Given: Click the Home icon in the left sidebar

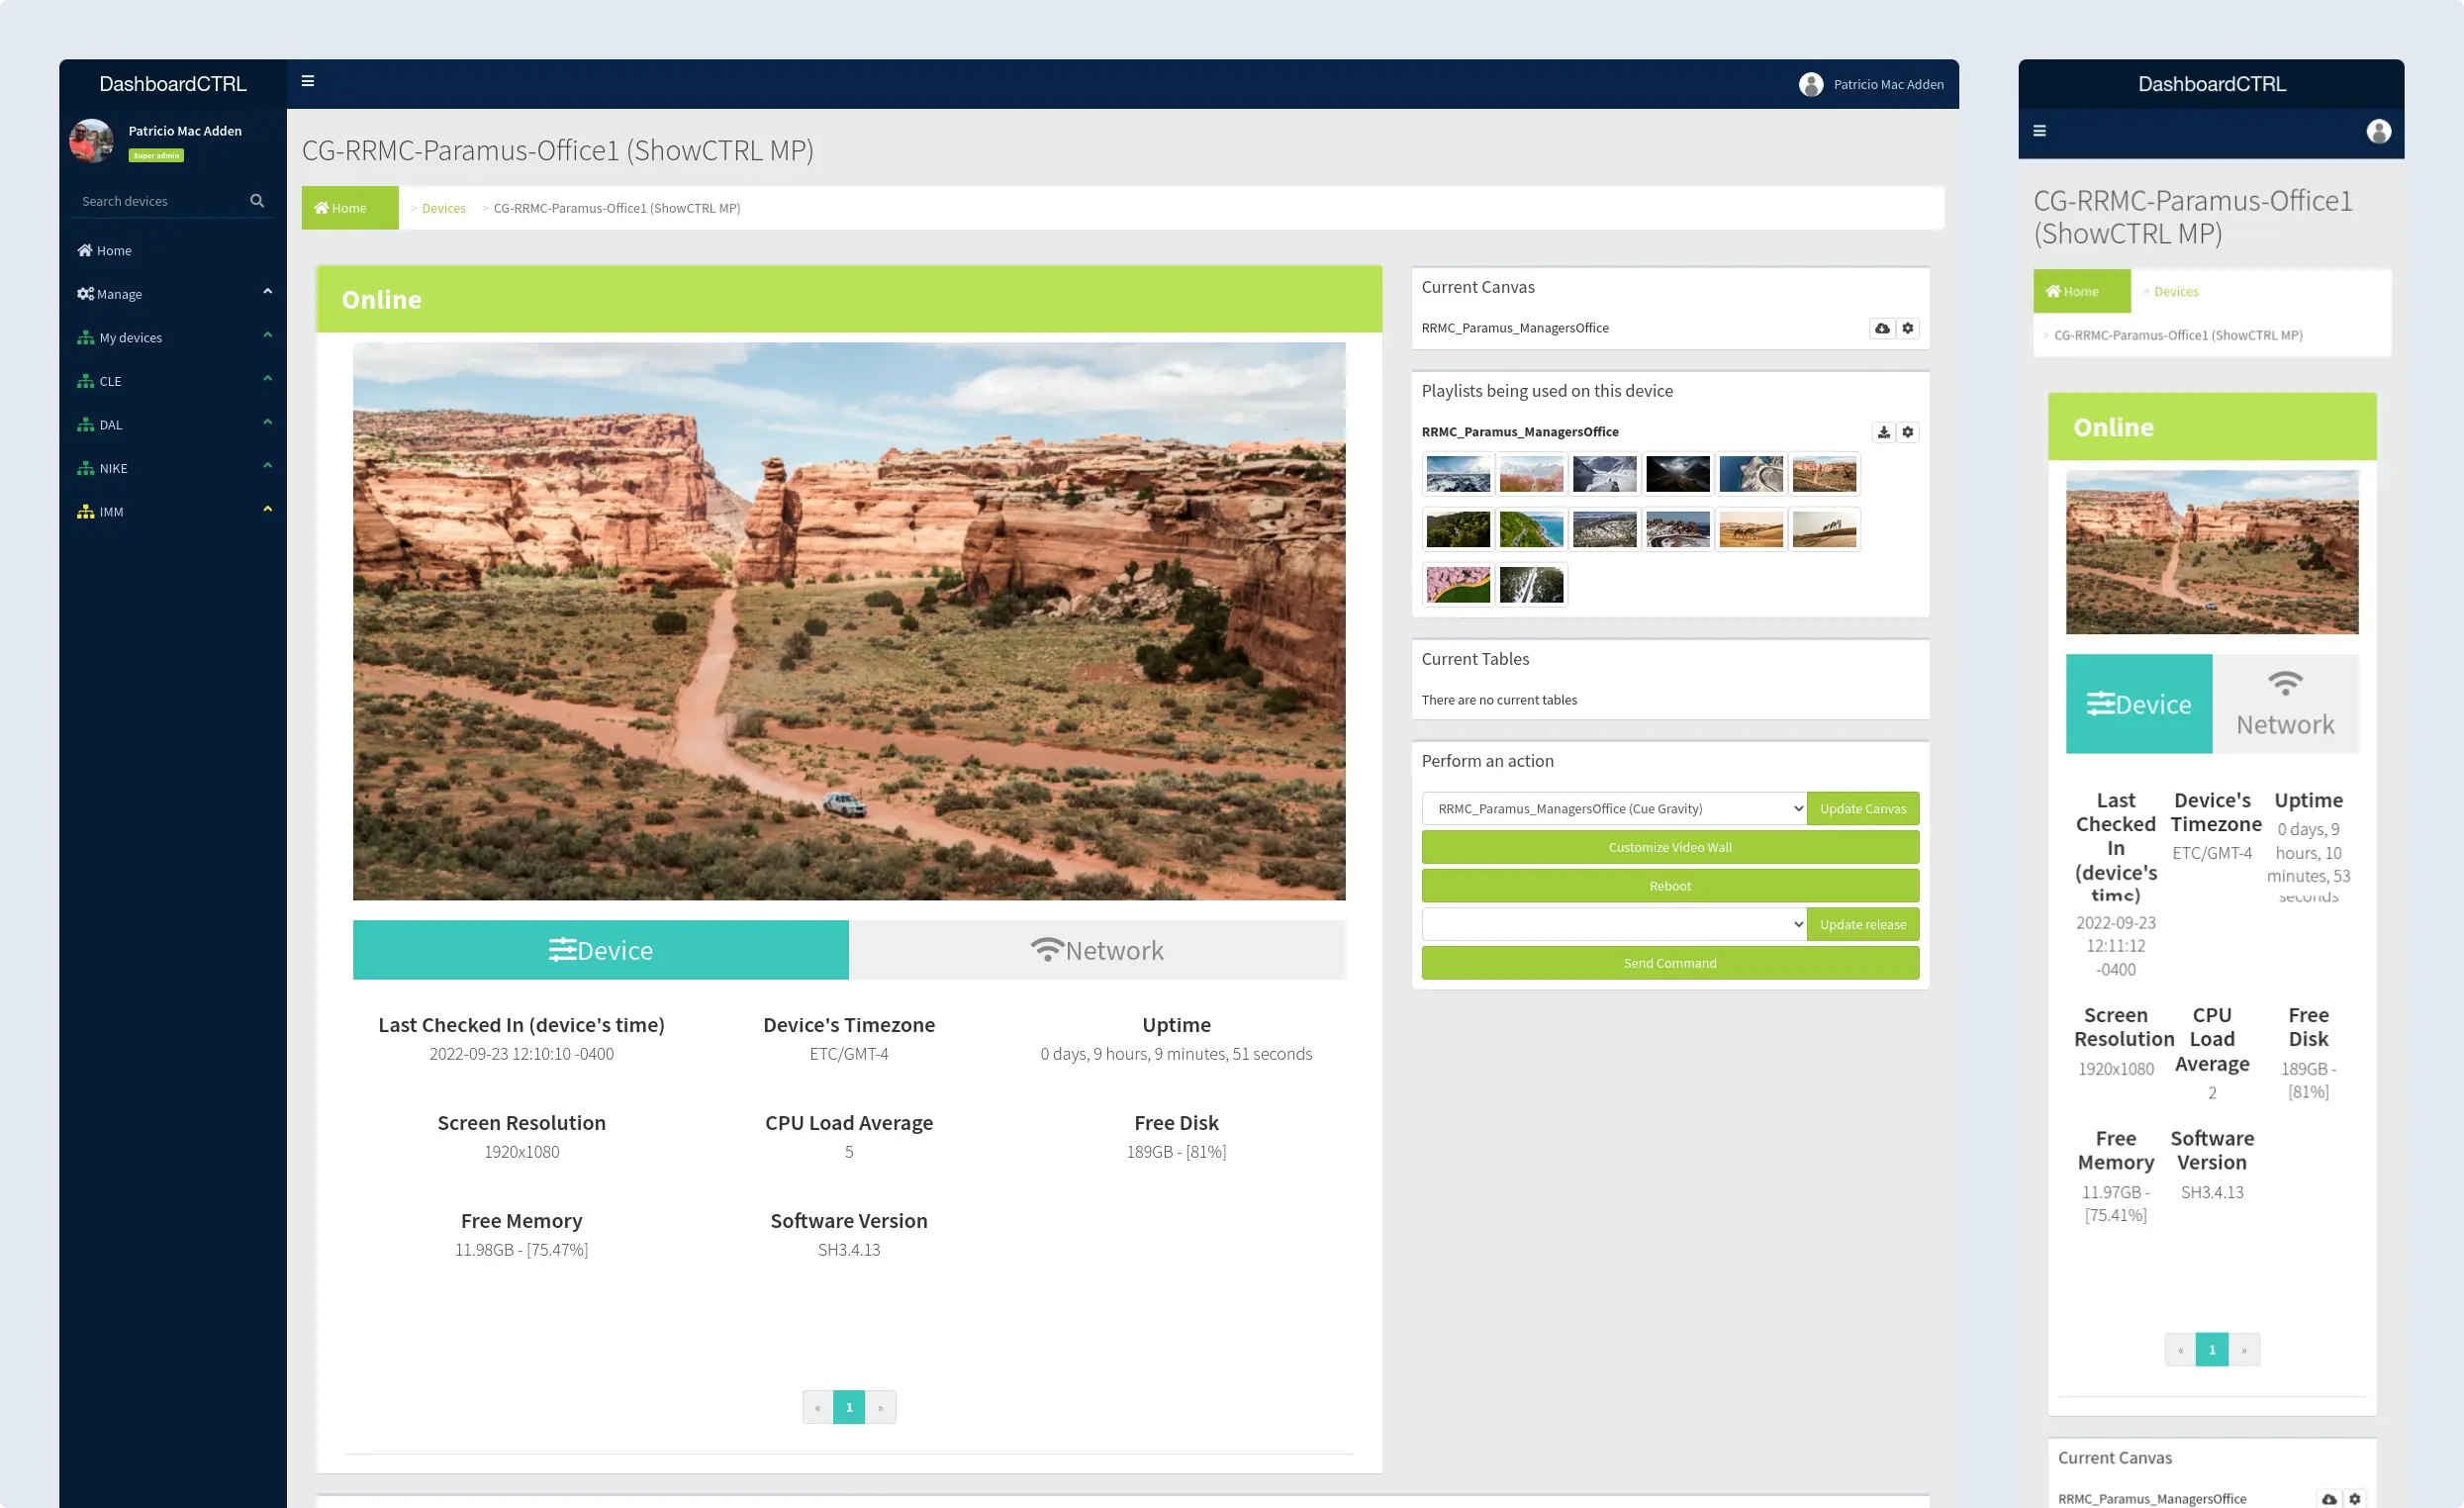Looking at the screenshot, I should 85,250.
